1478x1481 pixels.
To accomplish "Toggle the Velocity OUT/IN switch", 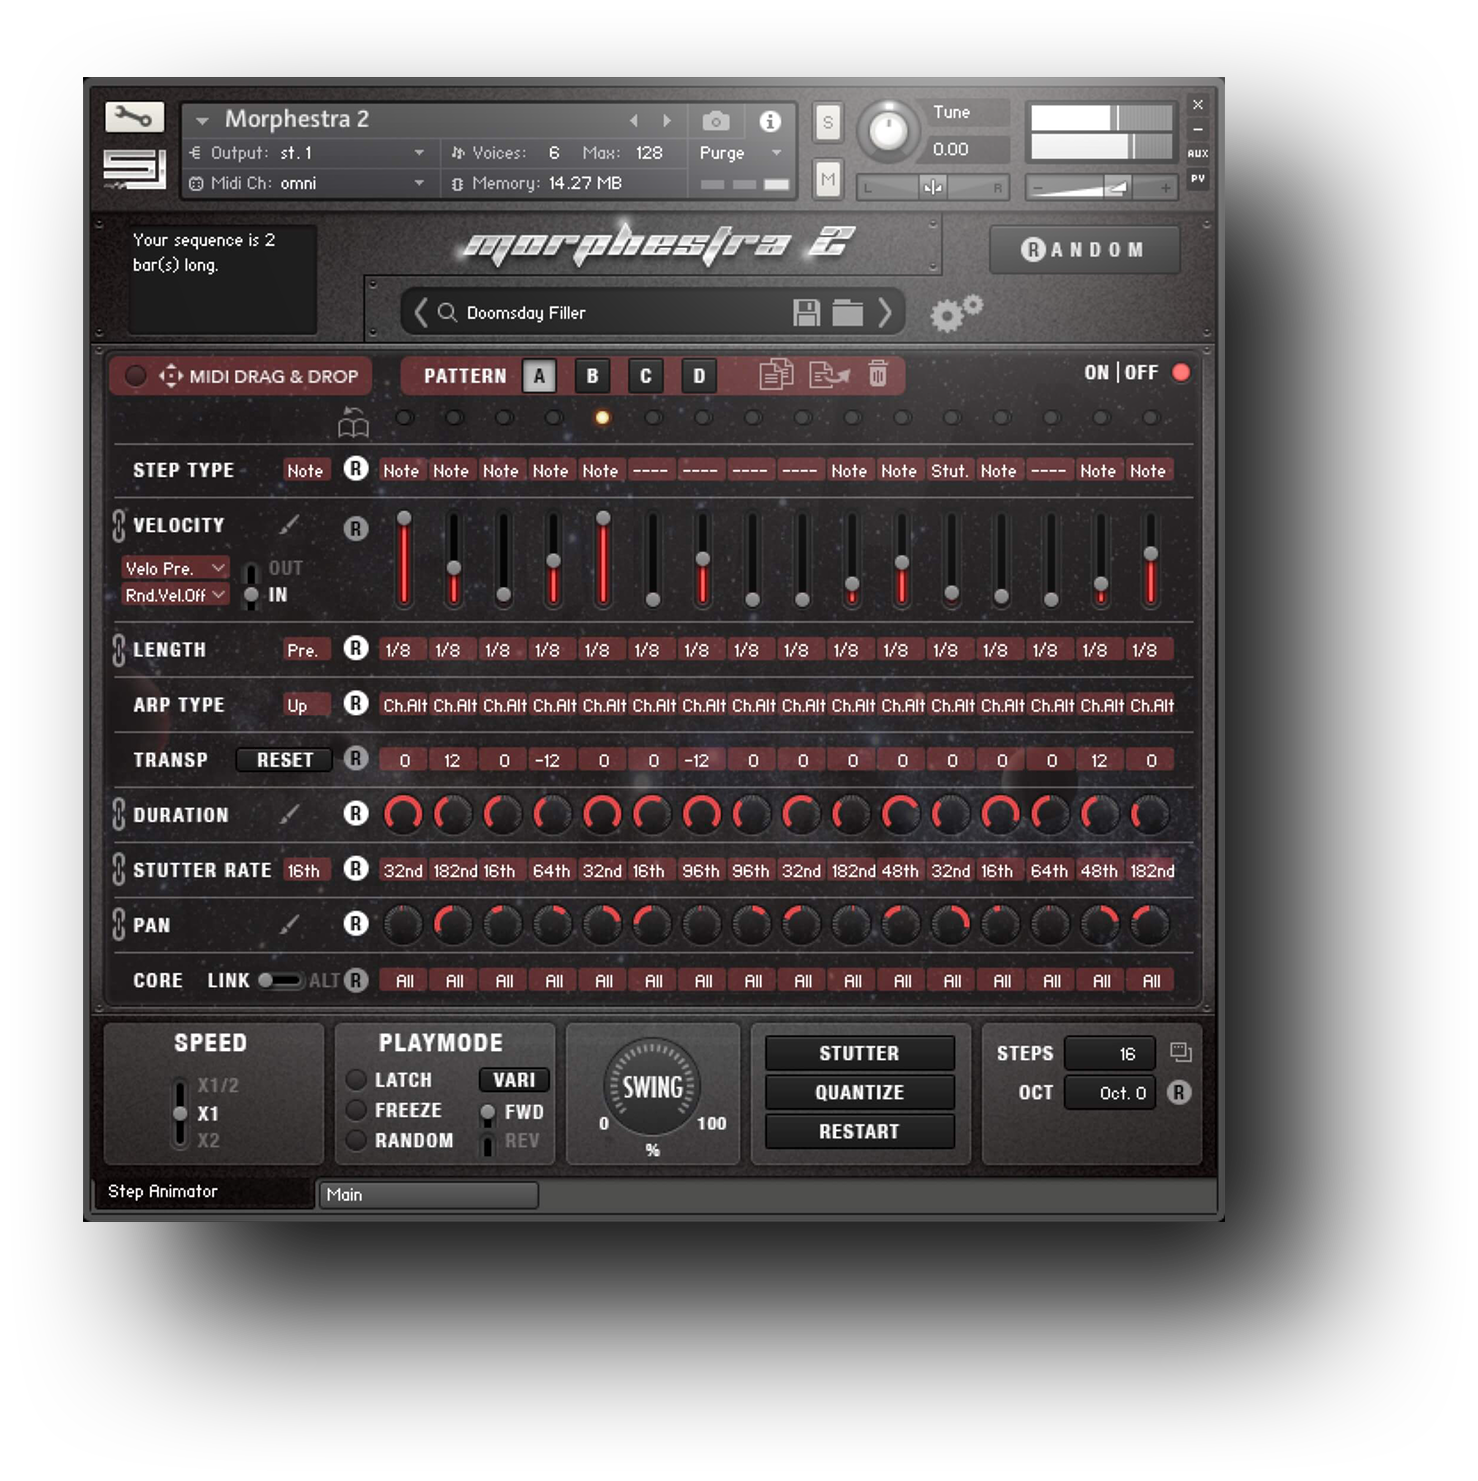I will pyautogui.click(x=251, y=583).
